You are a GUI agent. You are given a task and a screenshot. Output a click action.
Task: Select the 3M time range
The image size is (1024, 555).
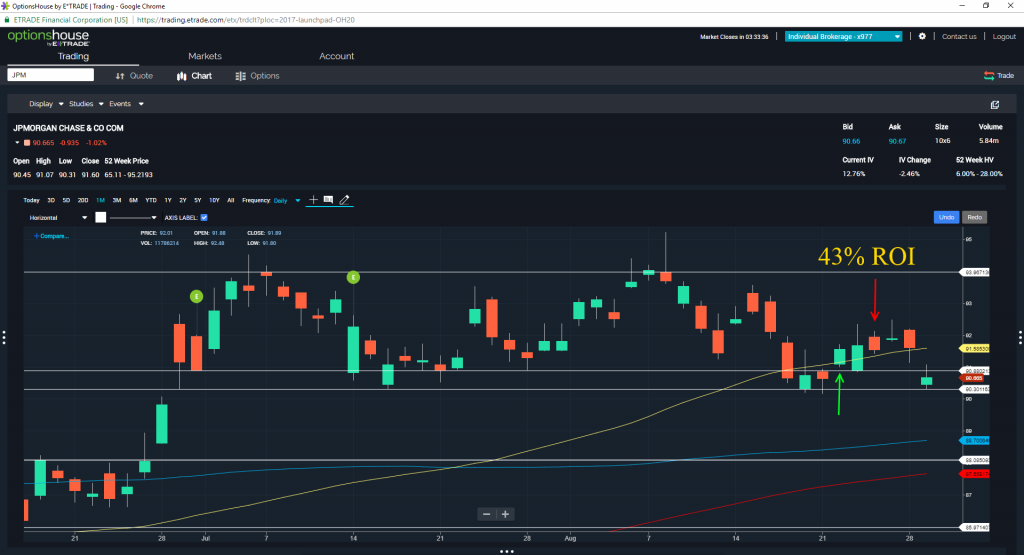pos(117,200)
